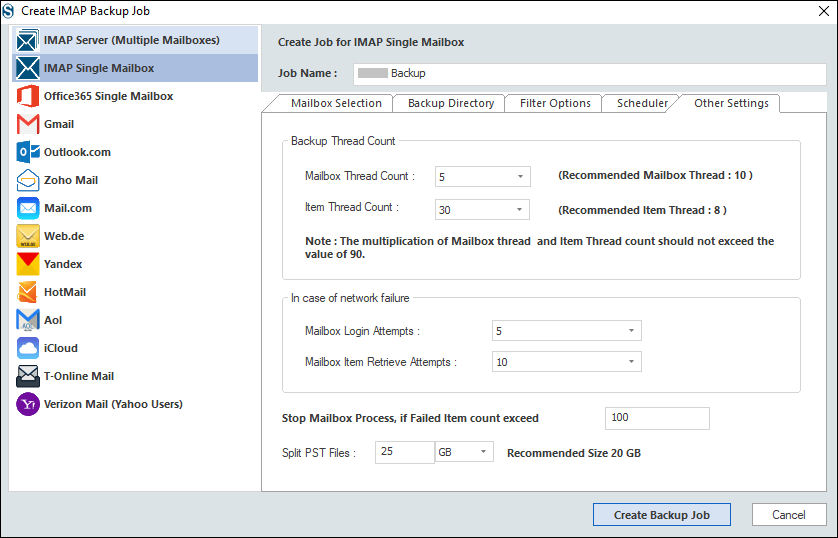
Task: Click the Cancel button
Action: click(x=789, y=514)
